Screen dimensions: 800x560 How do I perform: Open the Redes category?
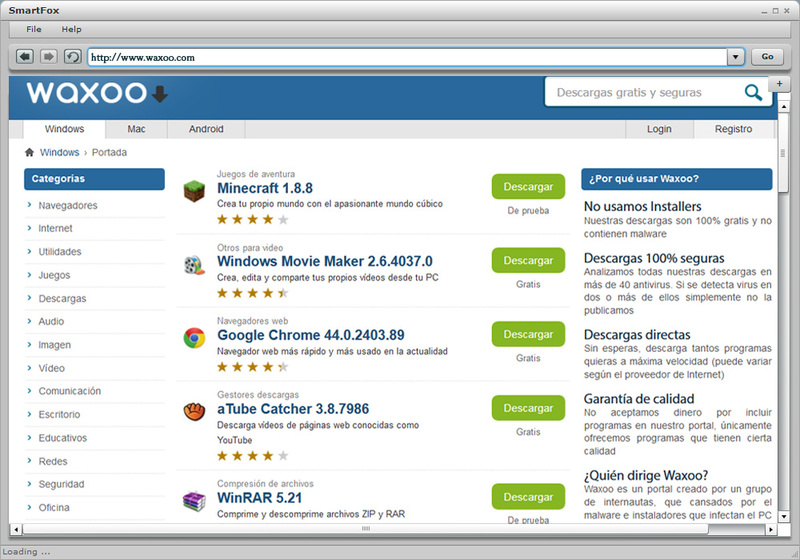(53, 462)
